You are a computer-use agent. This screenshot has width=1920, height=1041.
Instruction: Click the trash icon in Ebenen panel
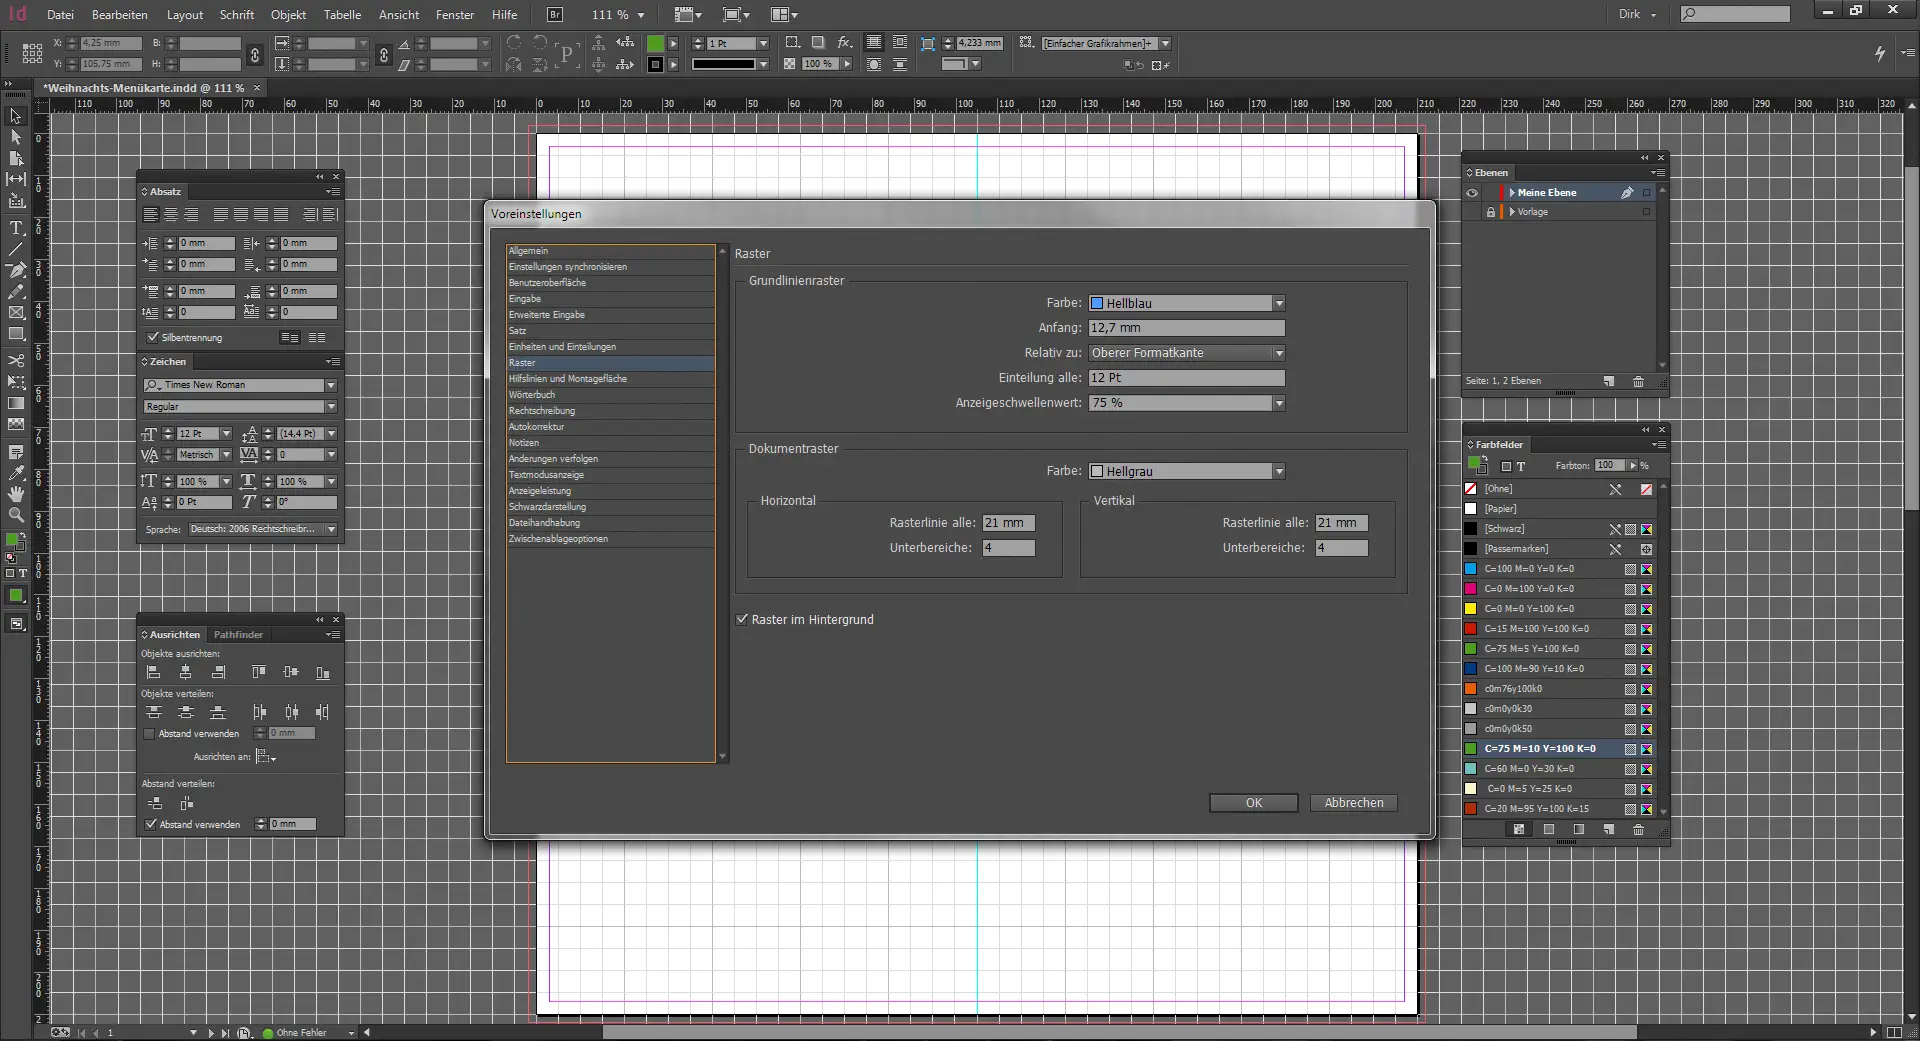(x=1638, y=382)
